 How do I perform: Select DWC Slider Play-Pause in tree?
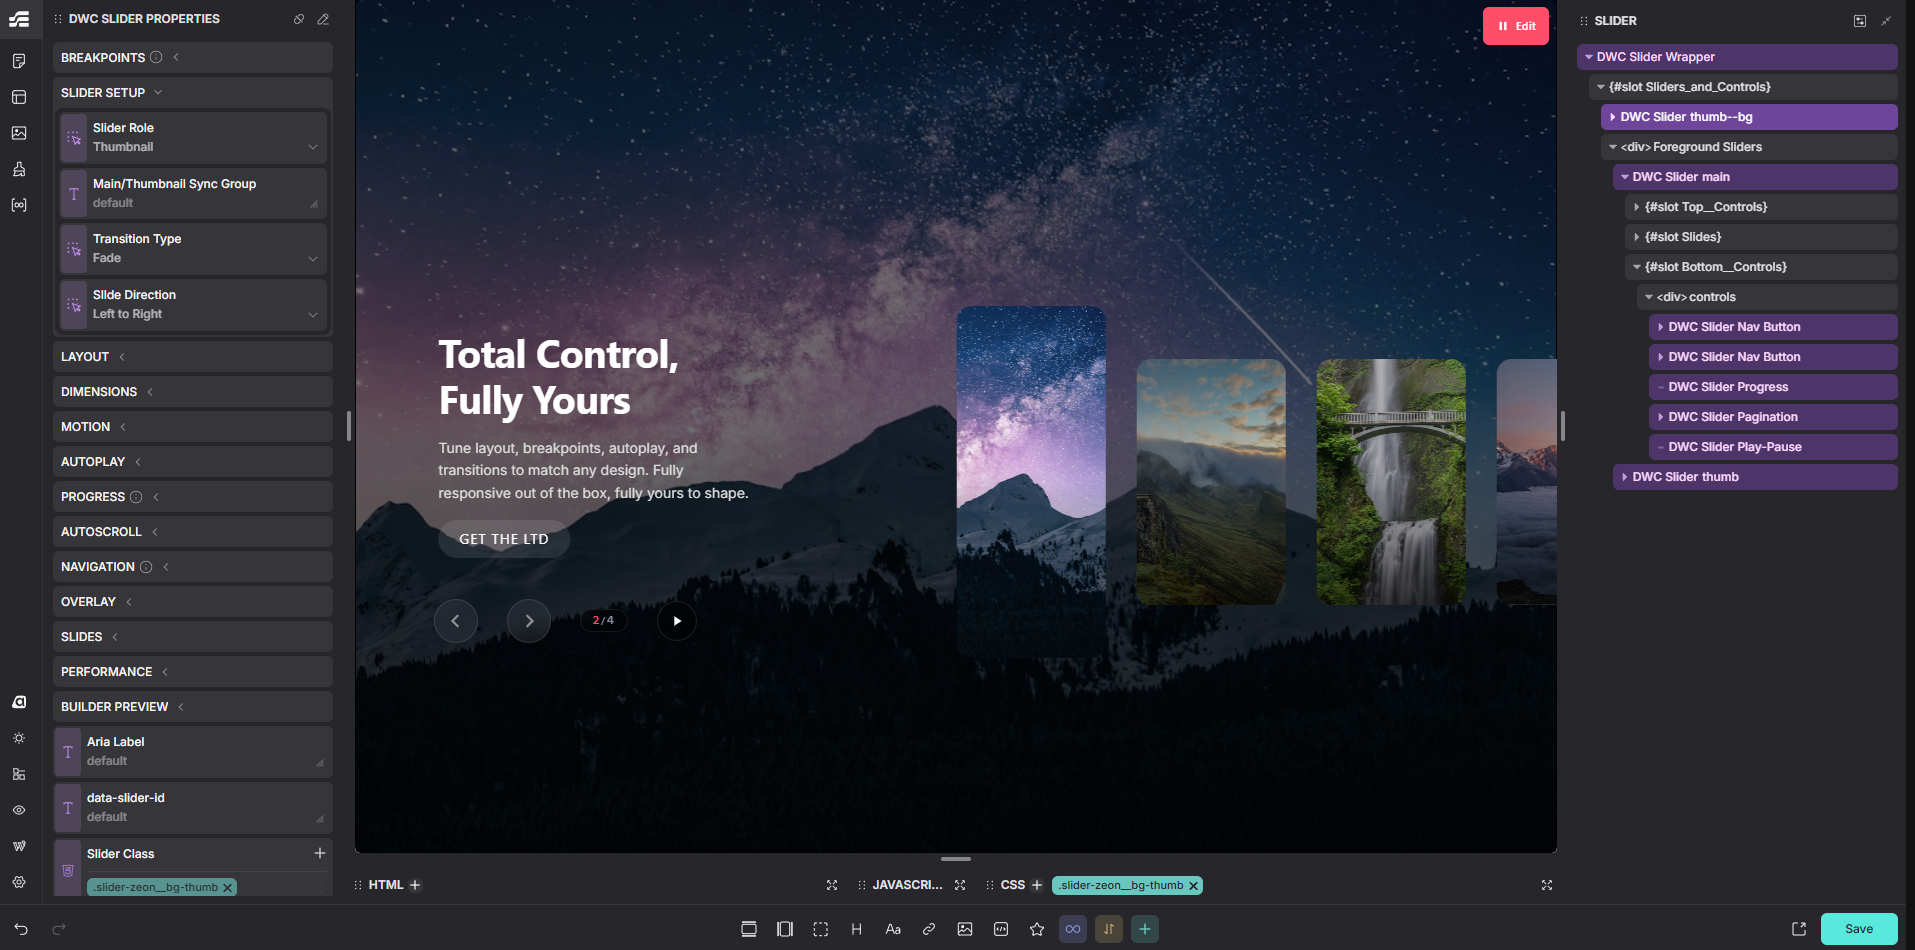[x=1773, y=447]
